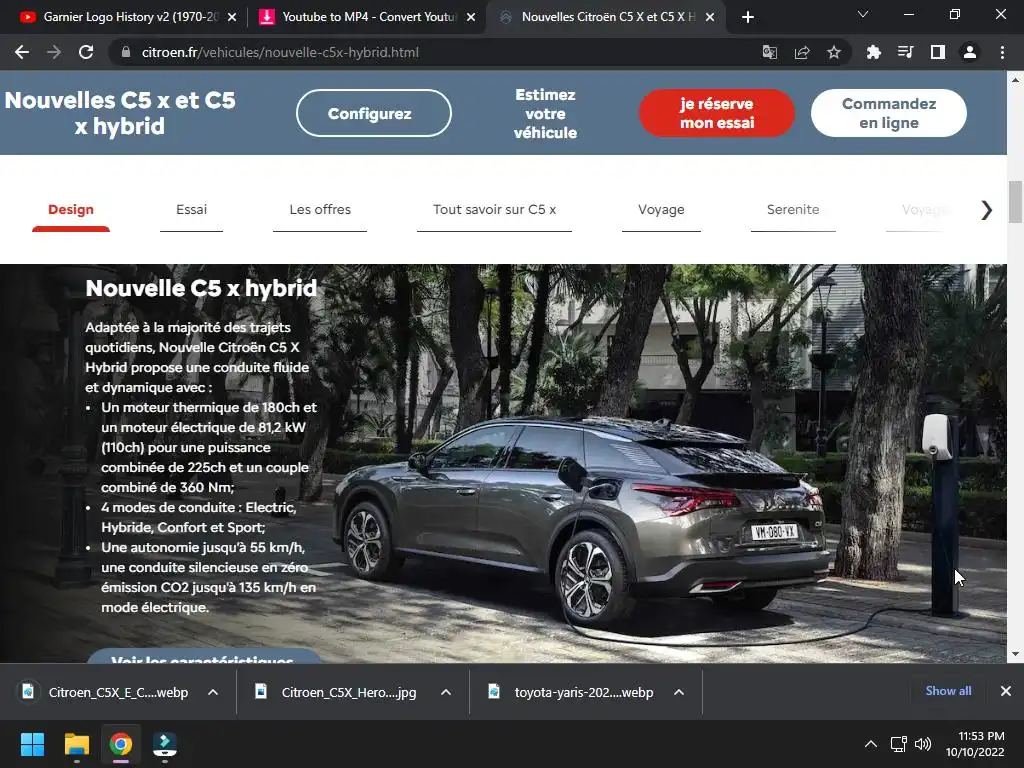This screenshot has width=1024, height=768.
Task: Click the Nouvelle C5 x hybrid heading
Action: (201, 288)
